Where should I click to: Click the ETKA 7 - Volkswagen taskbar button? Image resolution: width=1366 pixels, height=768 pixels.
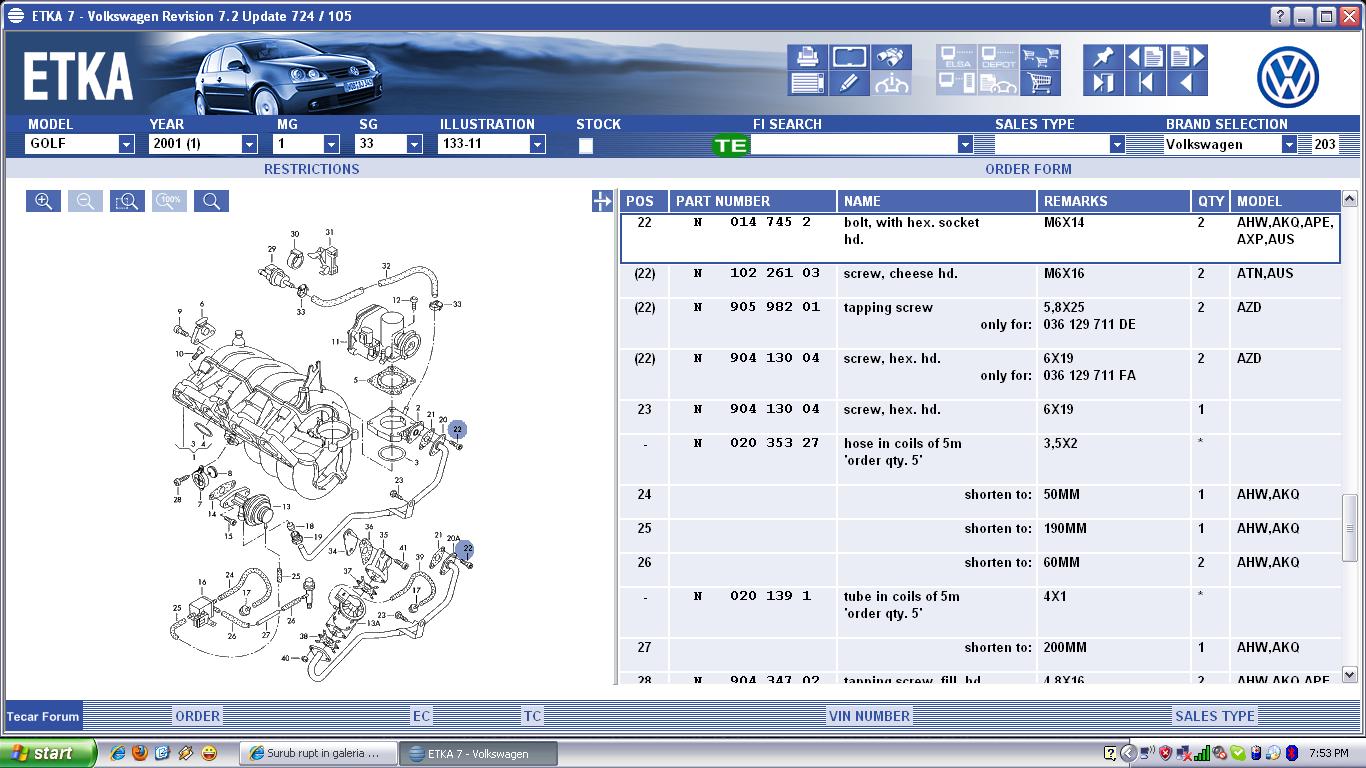click(x=478, y=753)
